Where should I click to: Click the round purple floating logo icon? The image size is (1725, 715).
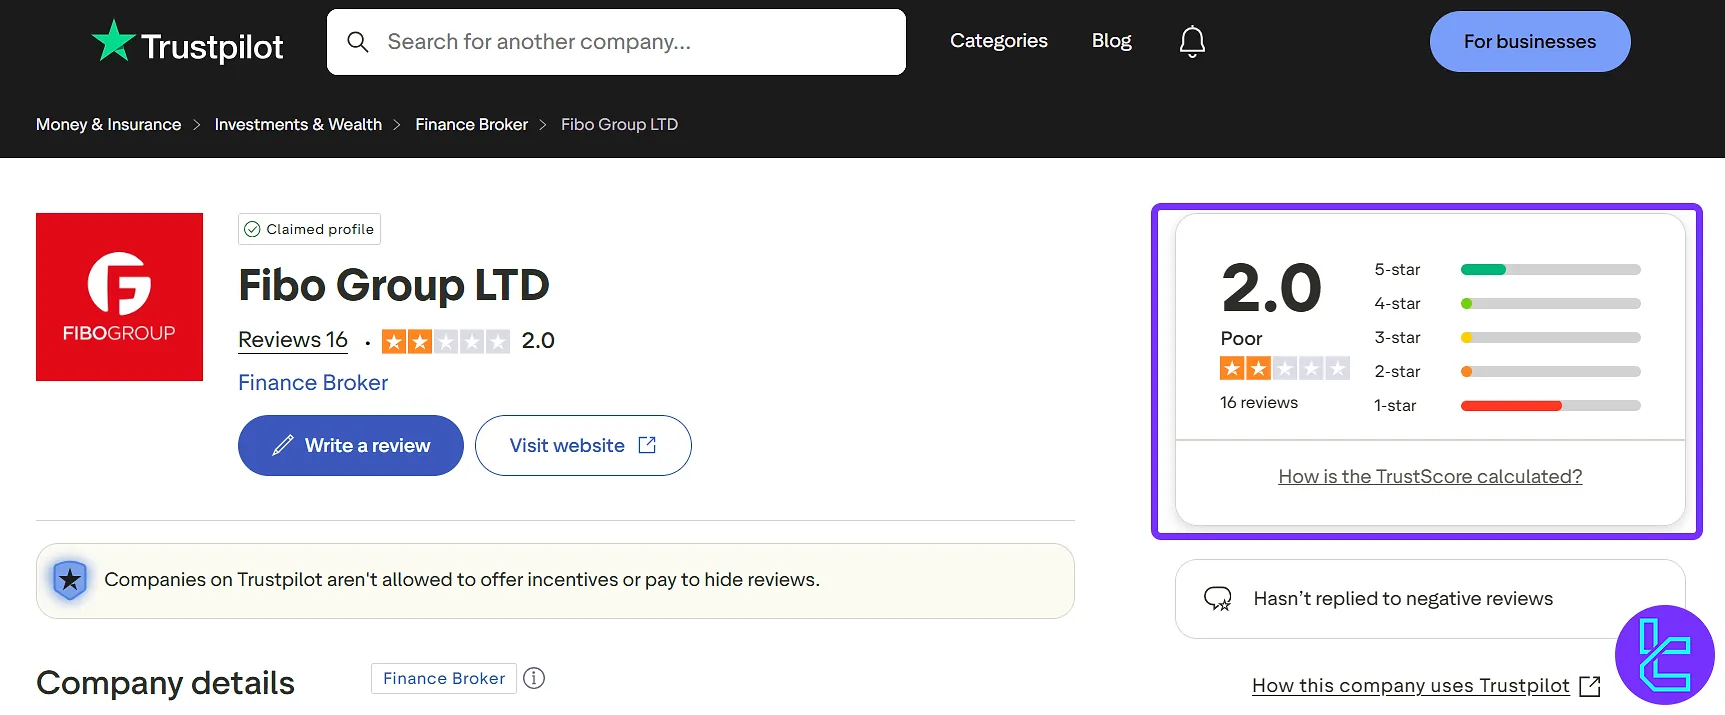tap(1664, 655)
